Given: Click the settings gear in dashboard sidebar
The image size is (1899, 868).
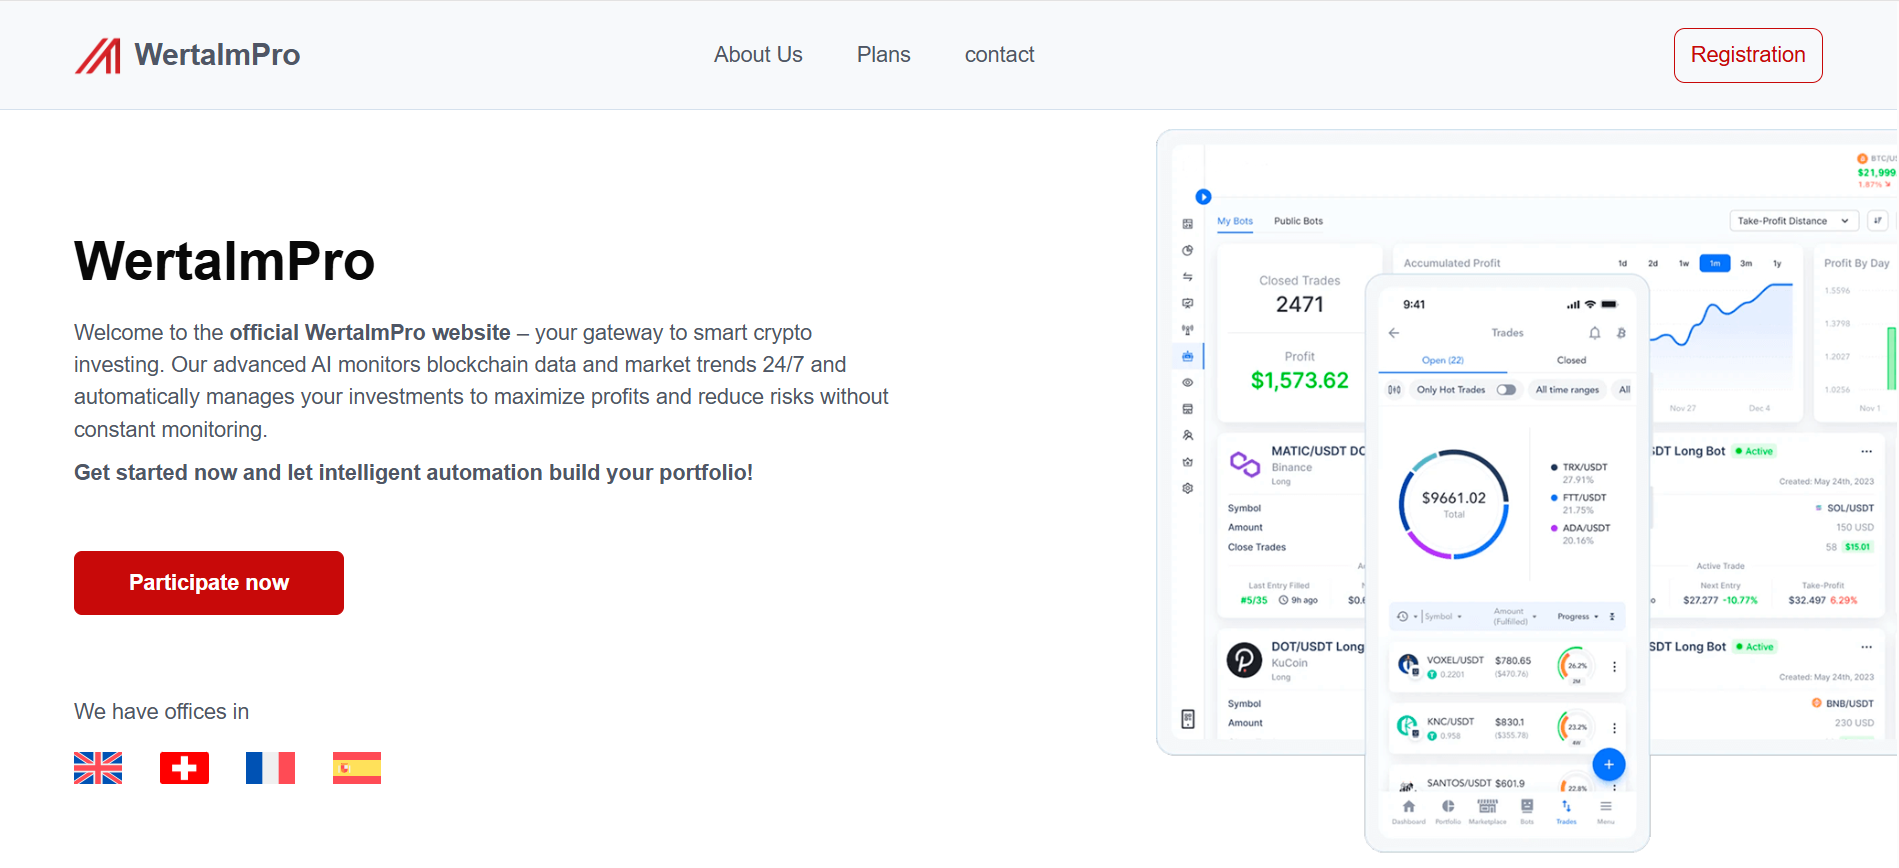Looking at the screenshot, I should (x=1188, y=489).
